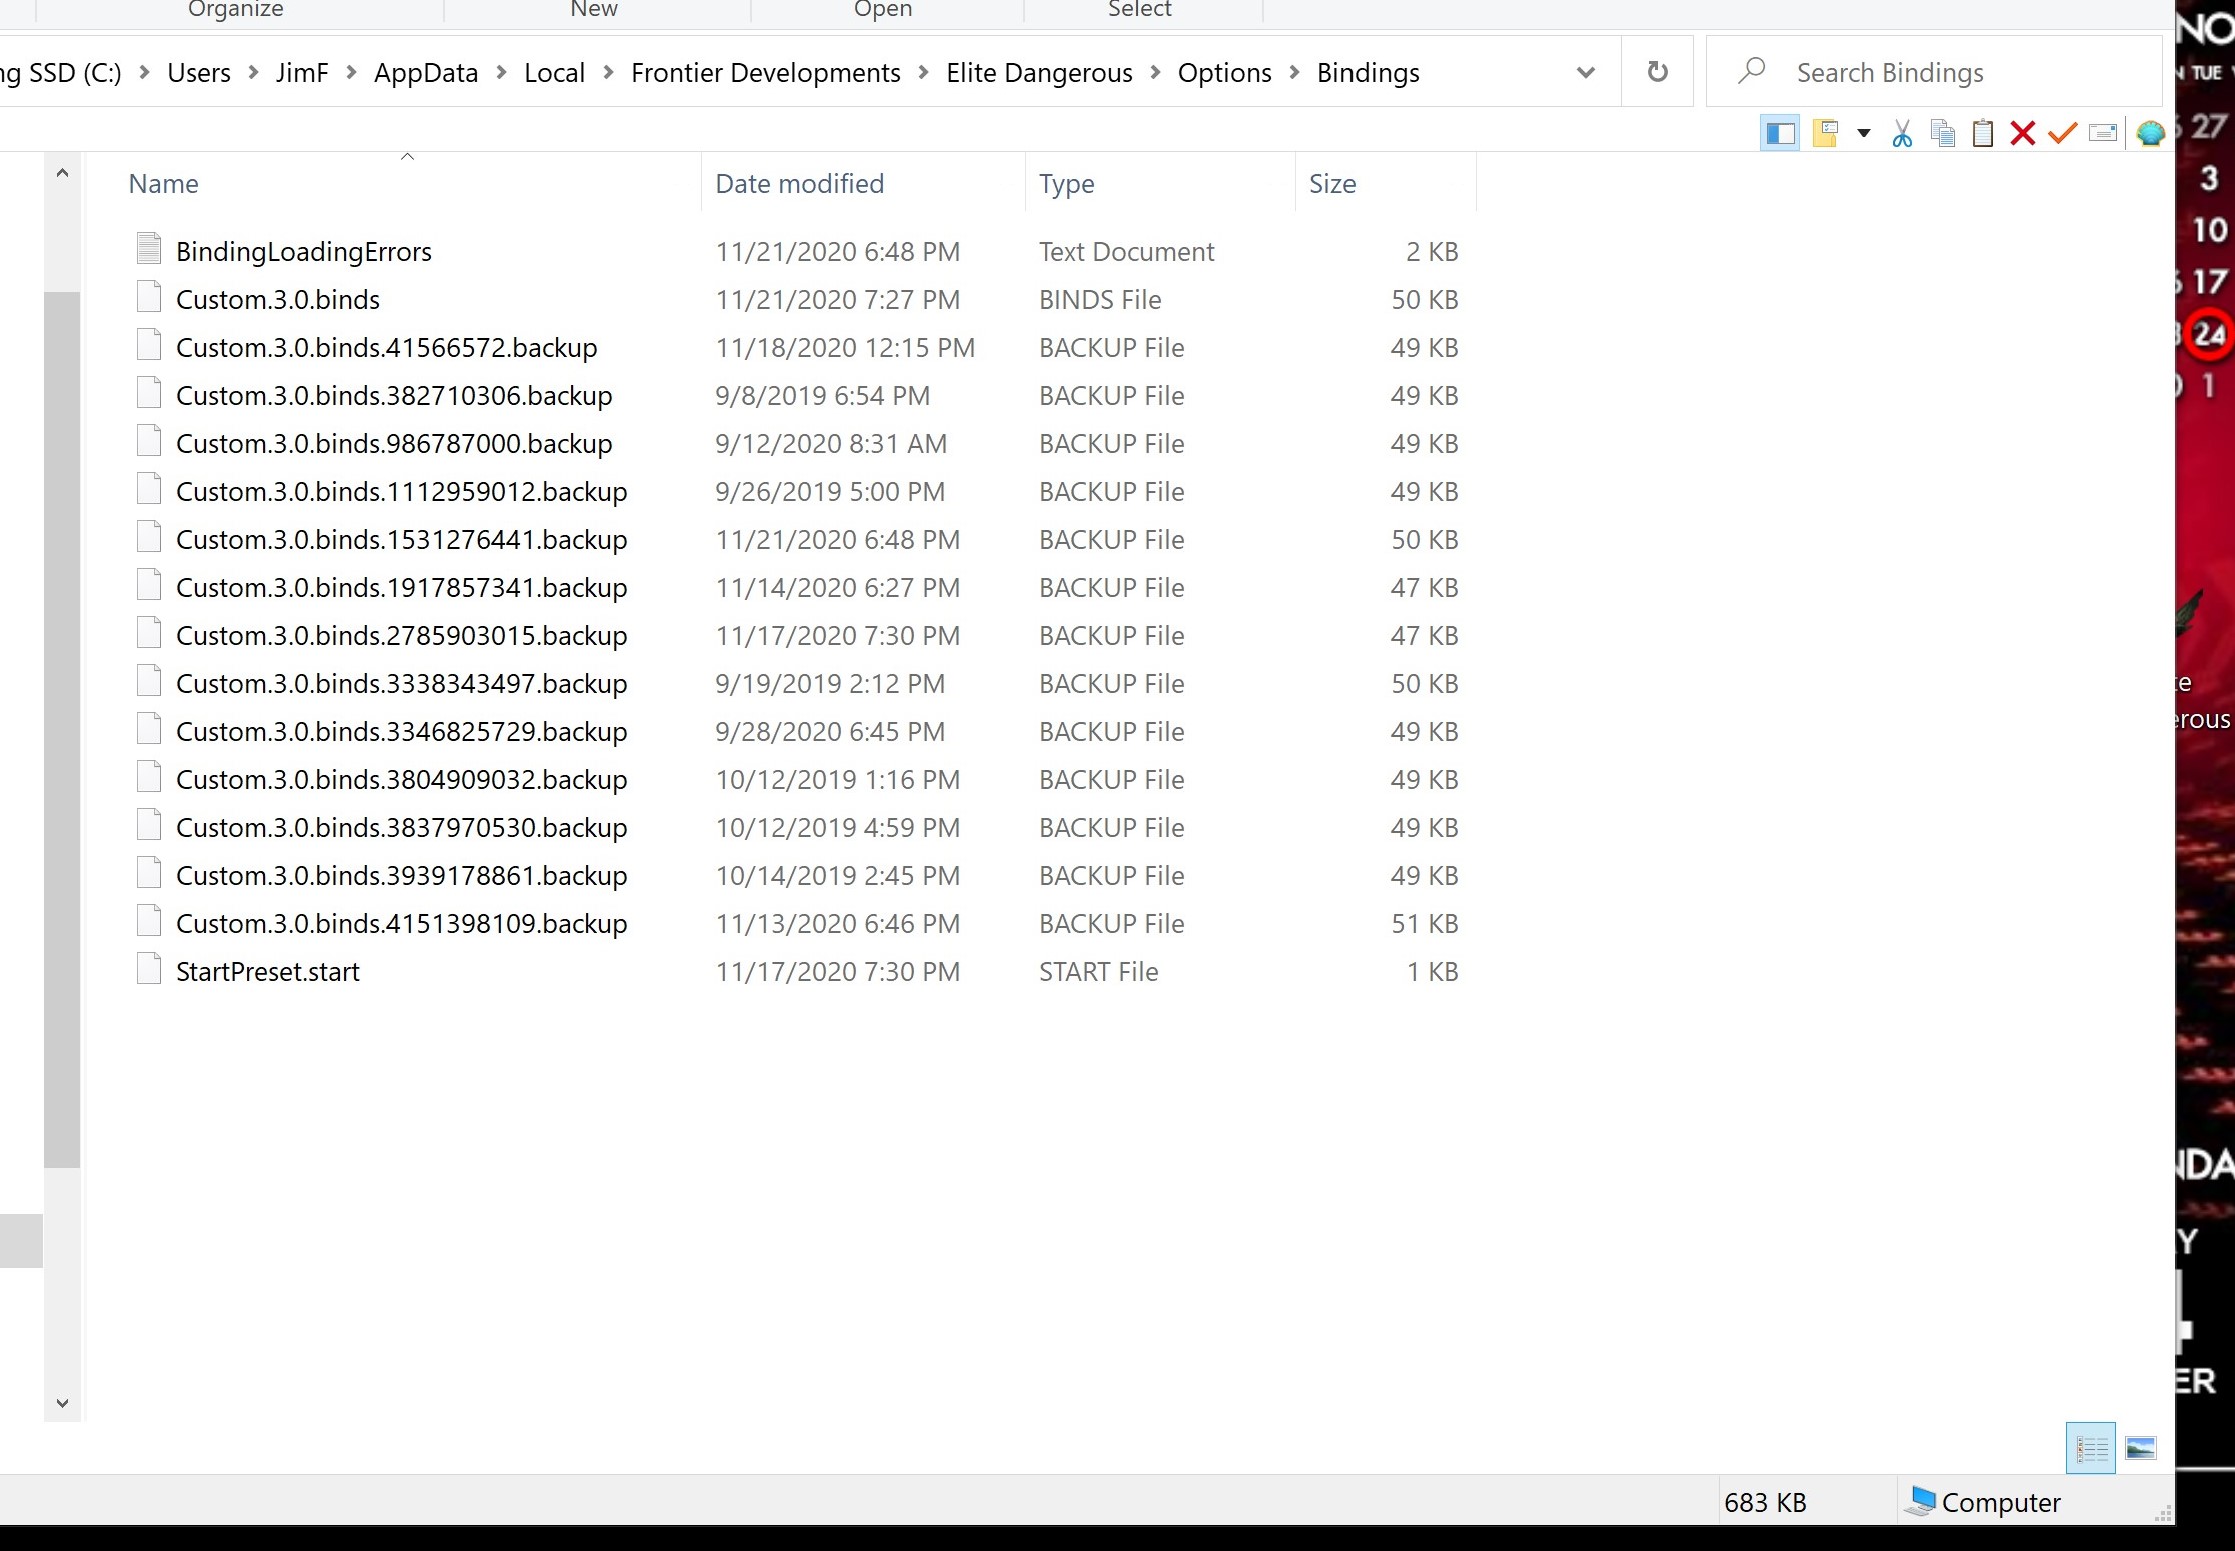Navigate to Users breadcrumb
The width and height of the screenshot is (2235, 1551).
(198, 72)
